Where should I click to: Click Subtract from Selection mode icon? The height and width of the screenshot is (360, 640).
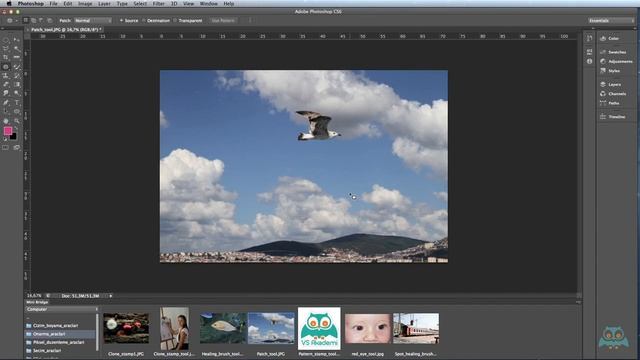click(41, 20)
